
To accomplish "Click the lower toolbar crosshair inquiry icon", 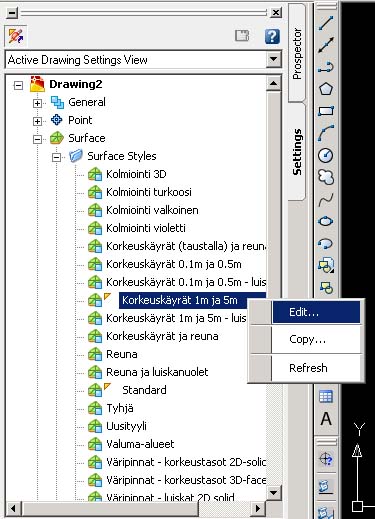I will tap(326, 460).
